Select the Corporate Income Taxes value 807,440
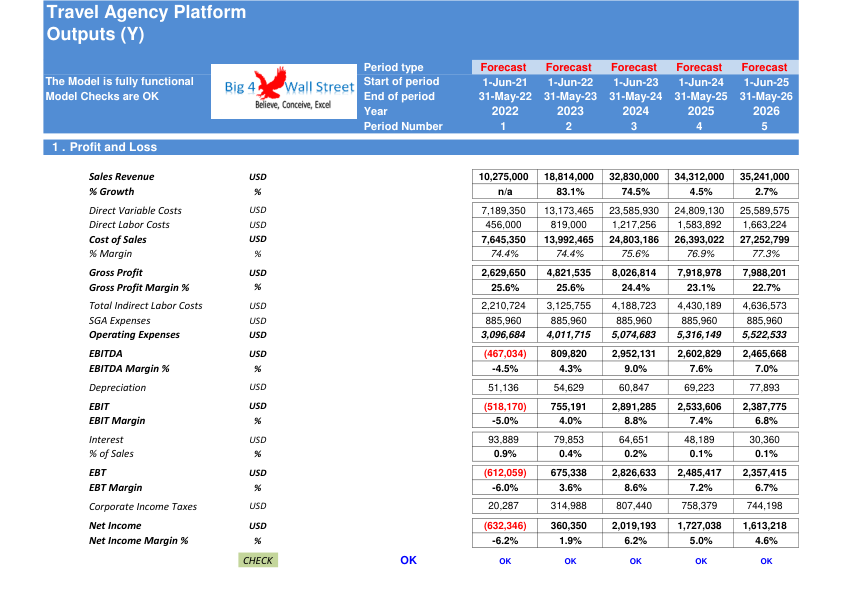This screenshot has width=842, height=596. point(635,506)
